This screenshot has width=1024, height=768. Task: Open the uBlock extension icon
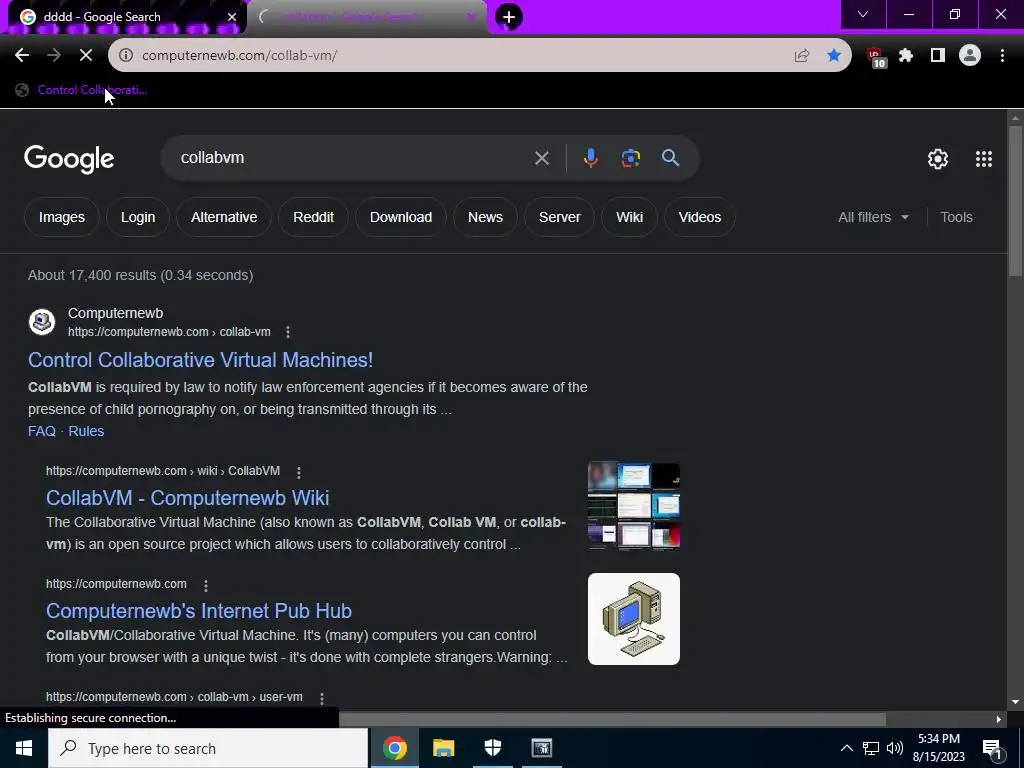pyautogui.click(x=876, y=57)
